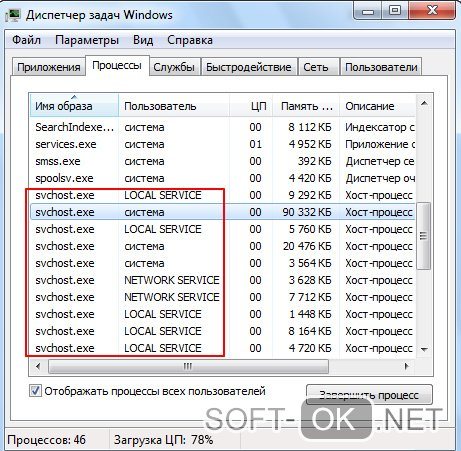
Task: Switch to the Приложения tab
Action: click(x=49, y=67)
